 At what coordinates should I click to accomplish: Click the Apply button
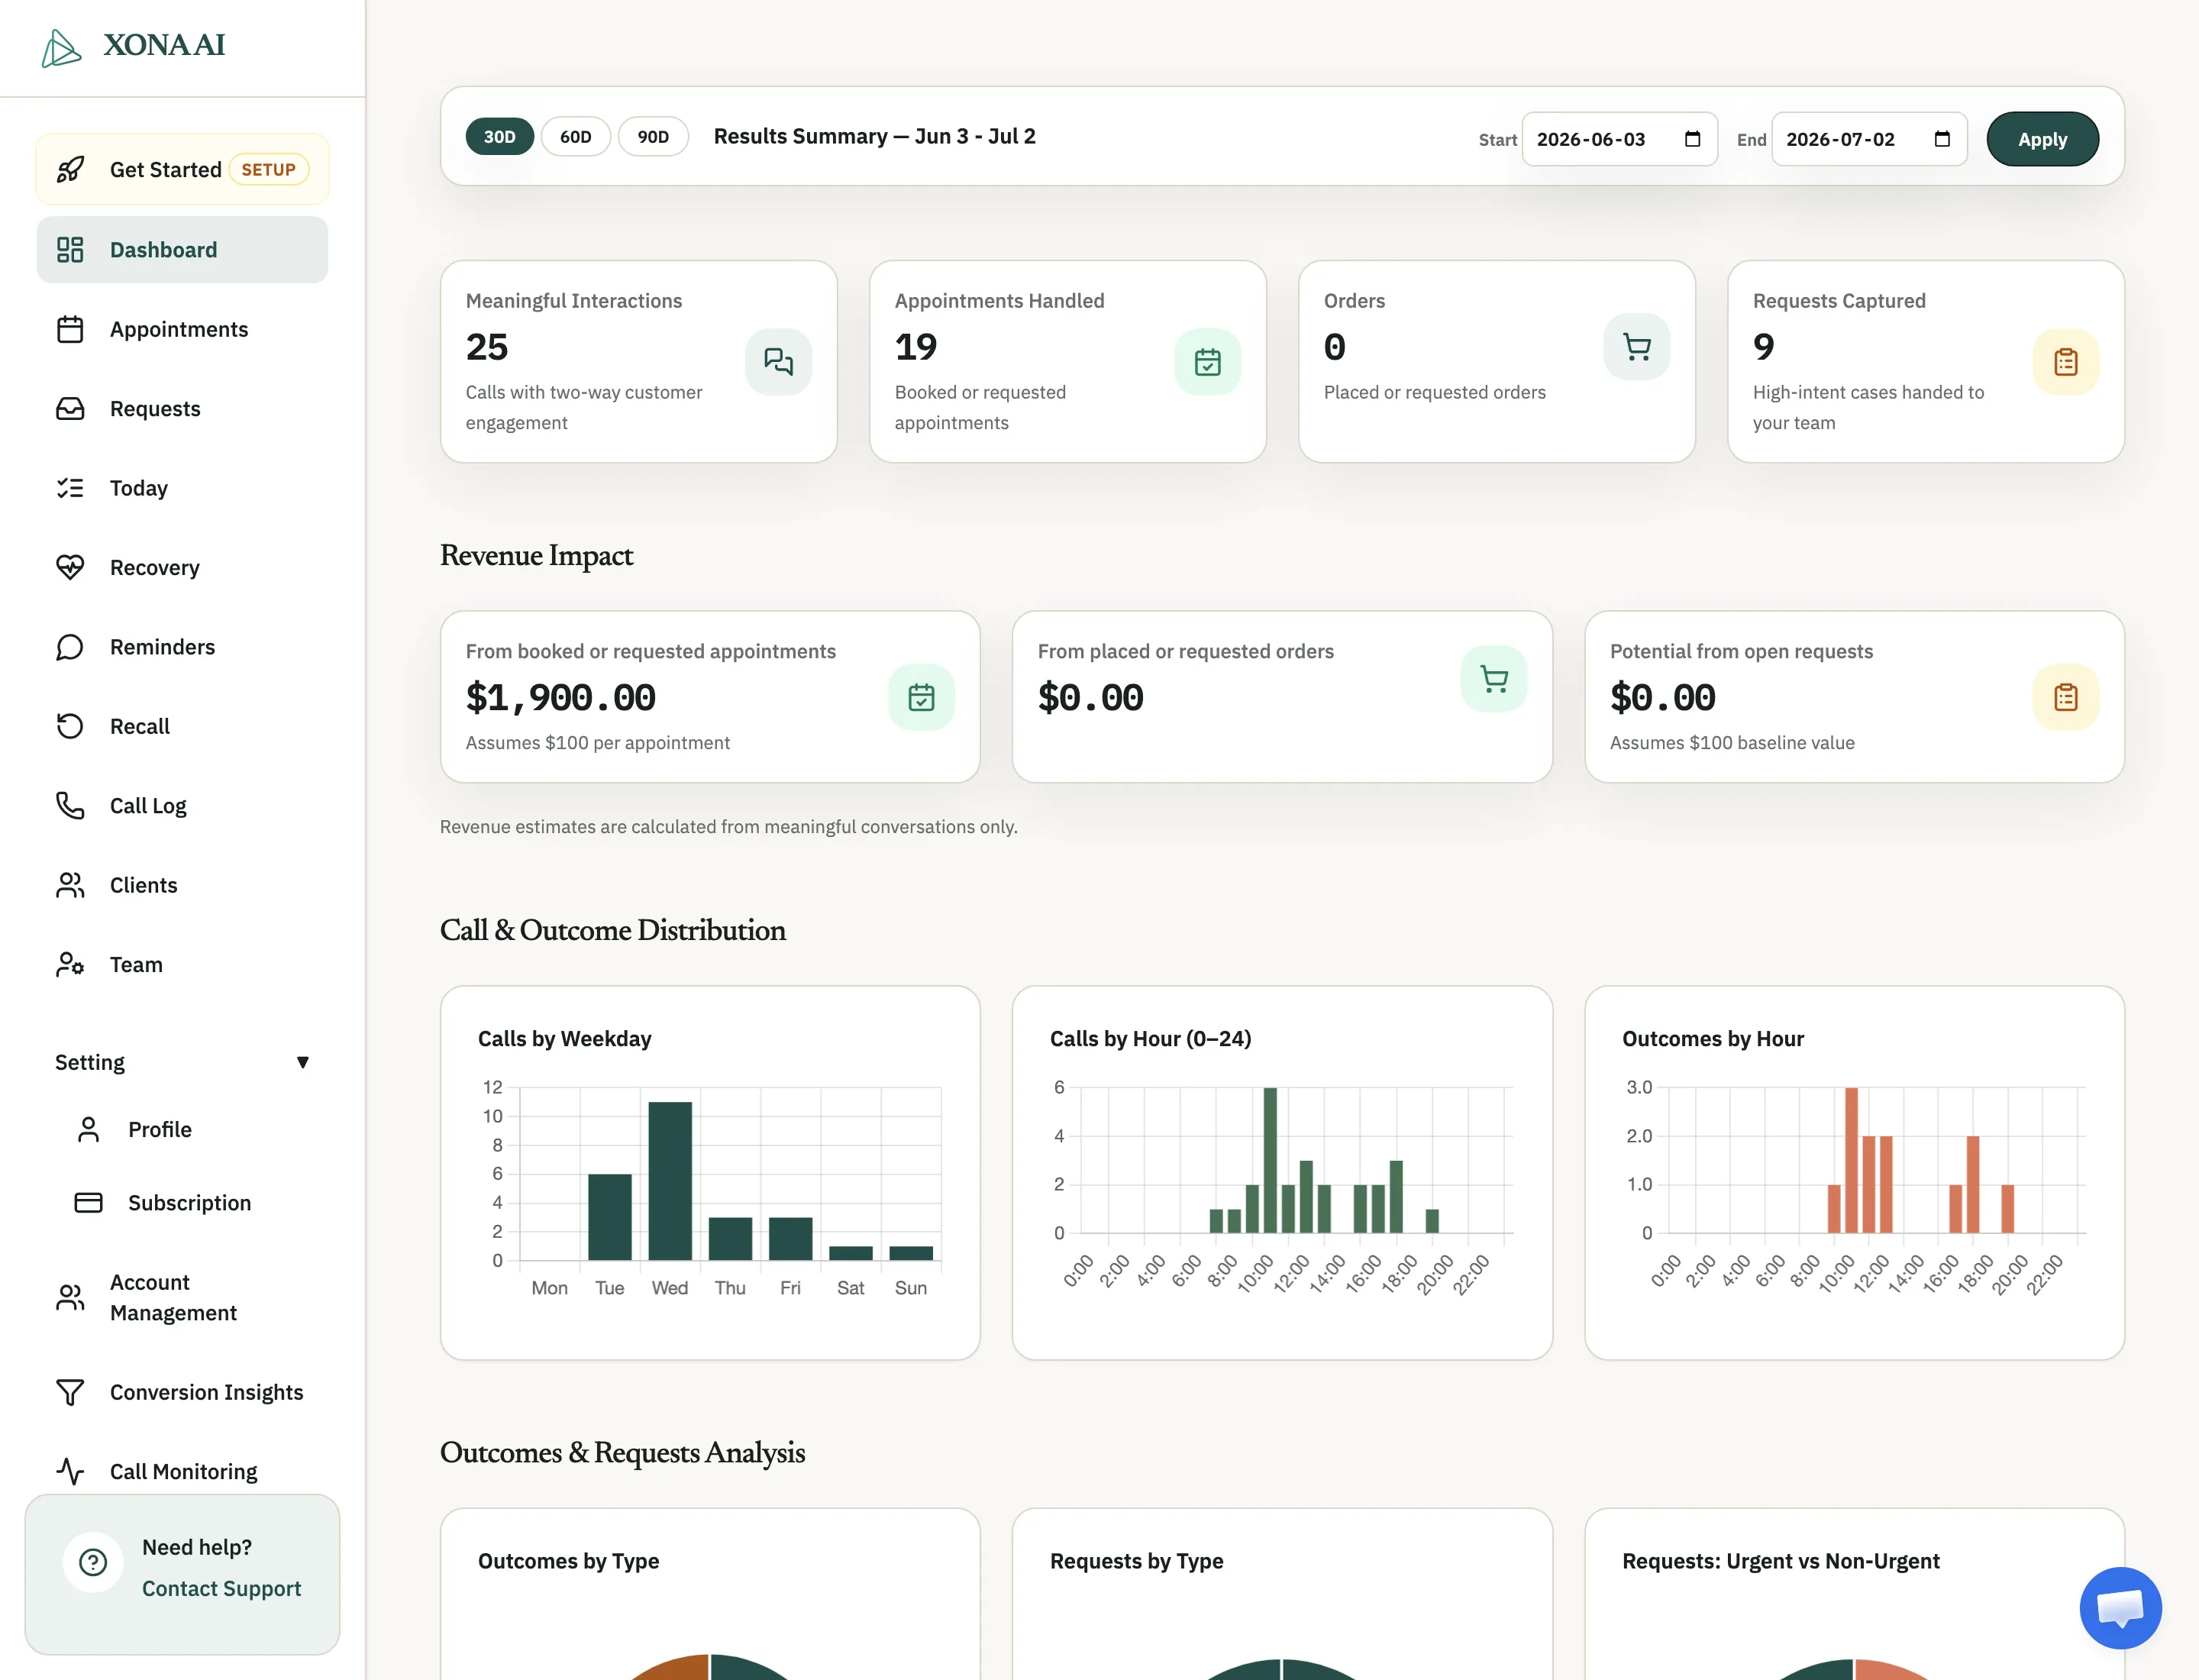2042,139
